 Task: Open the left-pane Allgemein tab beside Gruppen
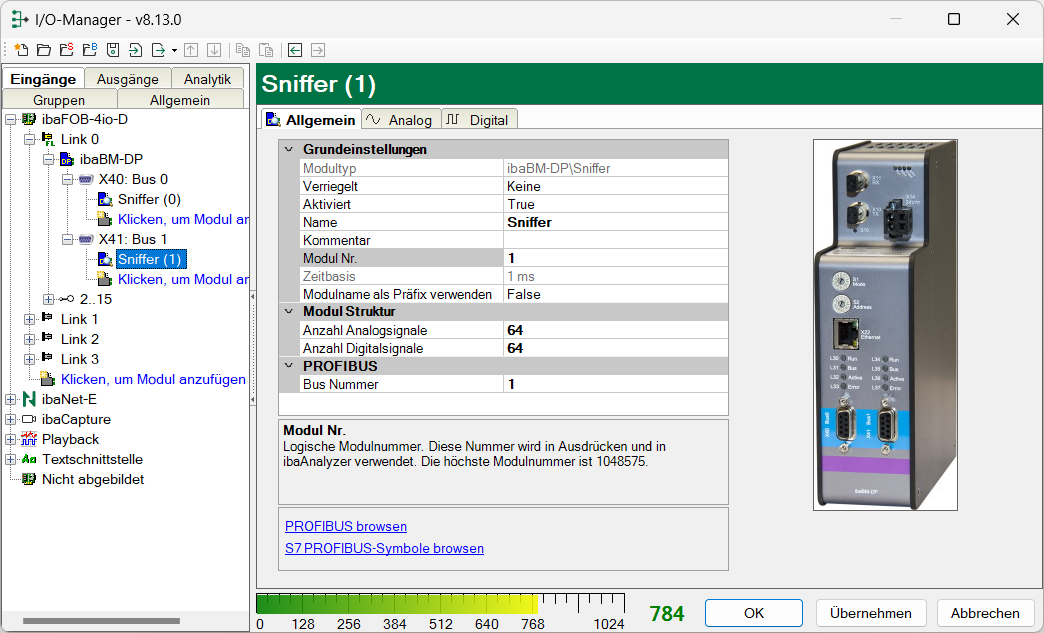point(180,99)
